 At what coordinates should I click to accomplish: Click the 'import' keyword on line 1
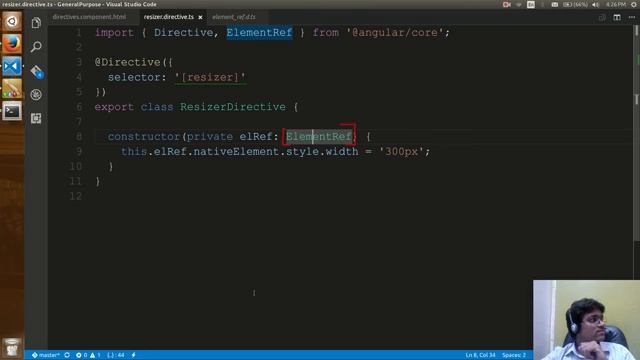[114, 33]
